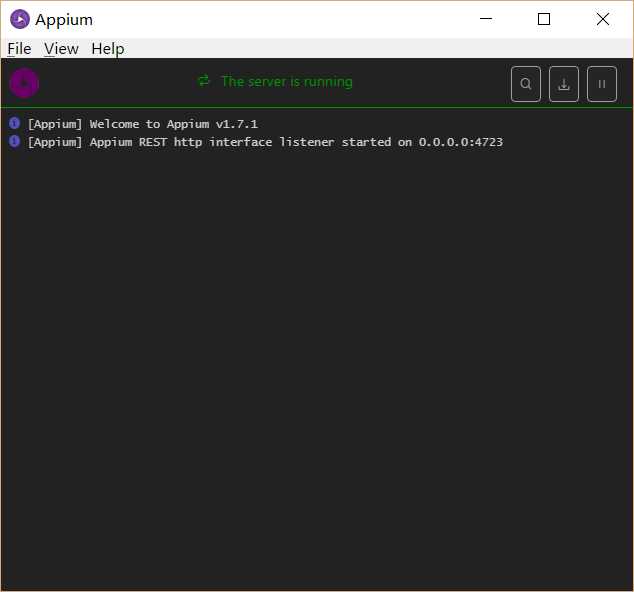Screen dimensions: 634x592
Task: Click the Appium icon in the title bar
Action: click(20, 19)
